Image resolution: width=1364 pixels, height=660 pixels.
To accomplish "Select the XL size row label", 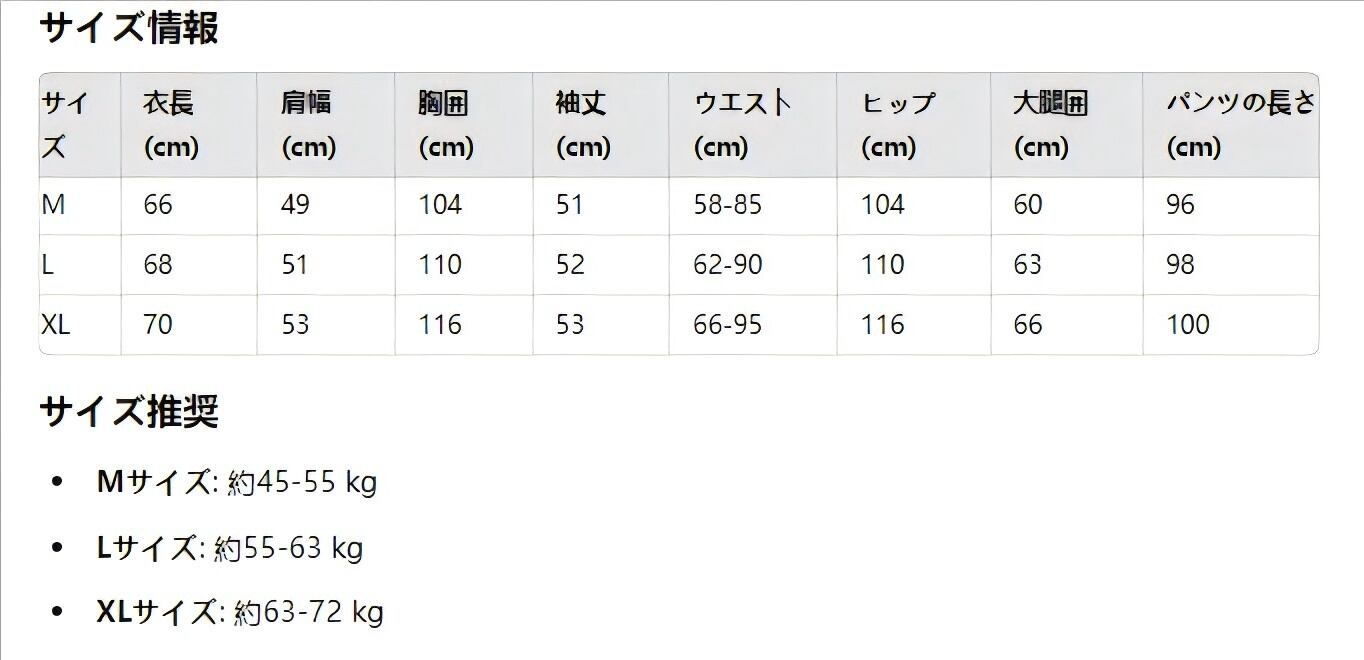I will [56, 325].
